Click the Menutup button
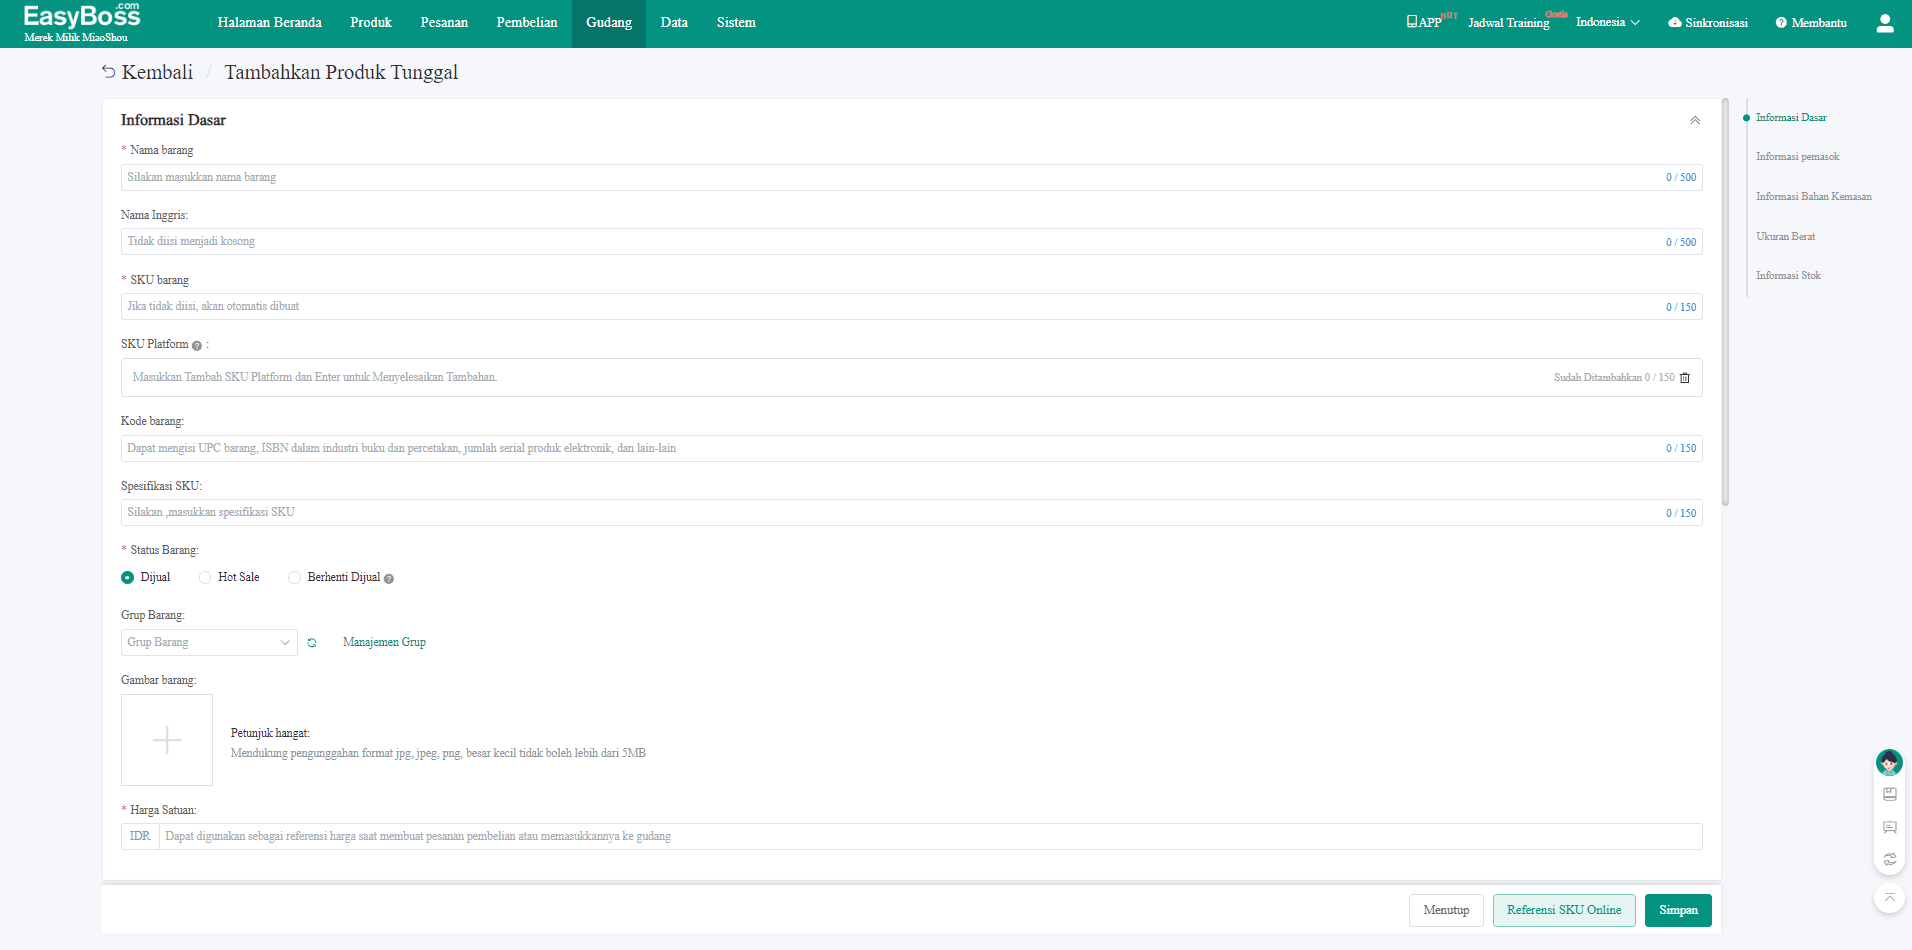This screenshot has height=950, width=1912. [x=1446, y=910]
